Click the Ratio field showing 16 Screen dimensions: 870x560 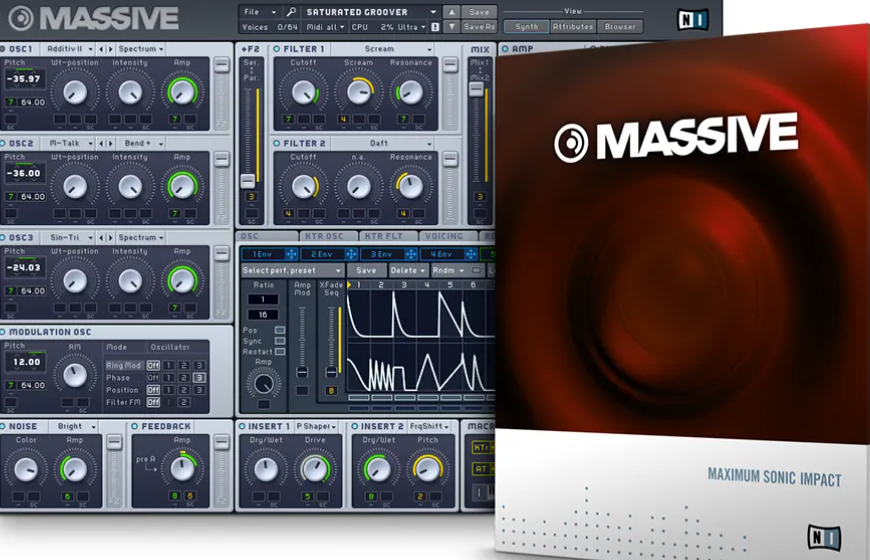coord(263,315)
